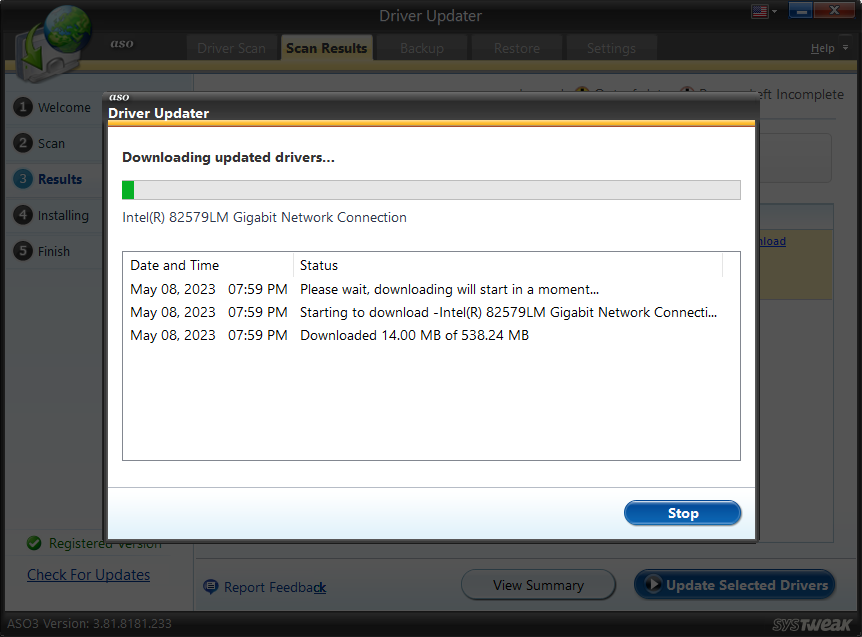The image size is (862, 637).
Task: Select the Finish step icon
Action: [22, 251]
